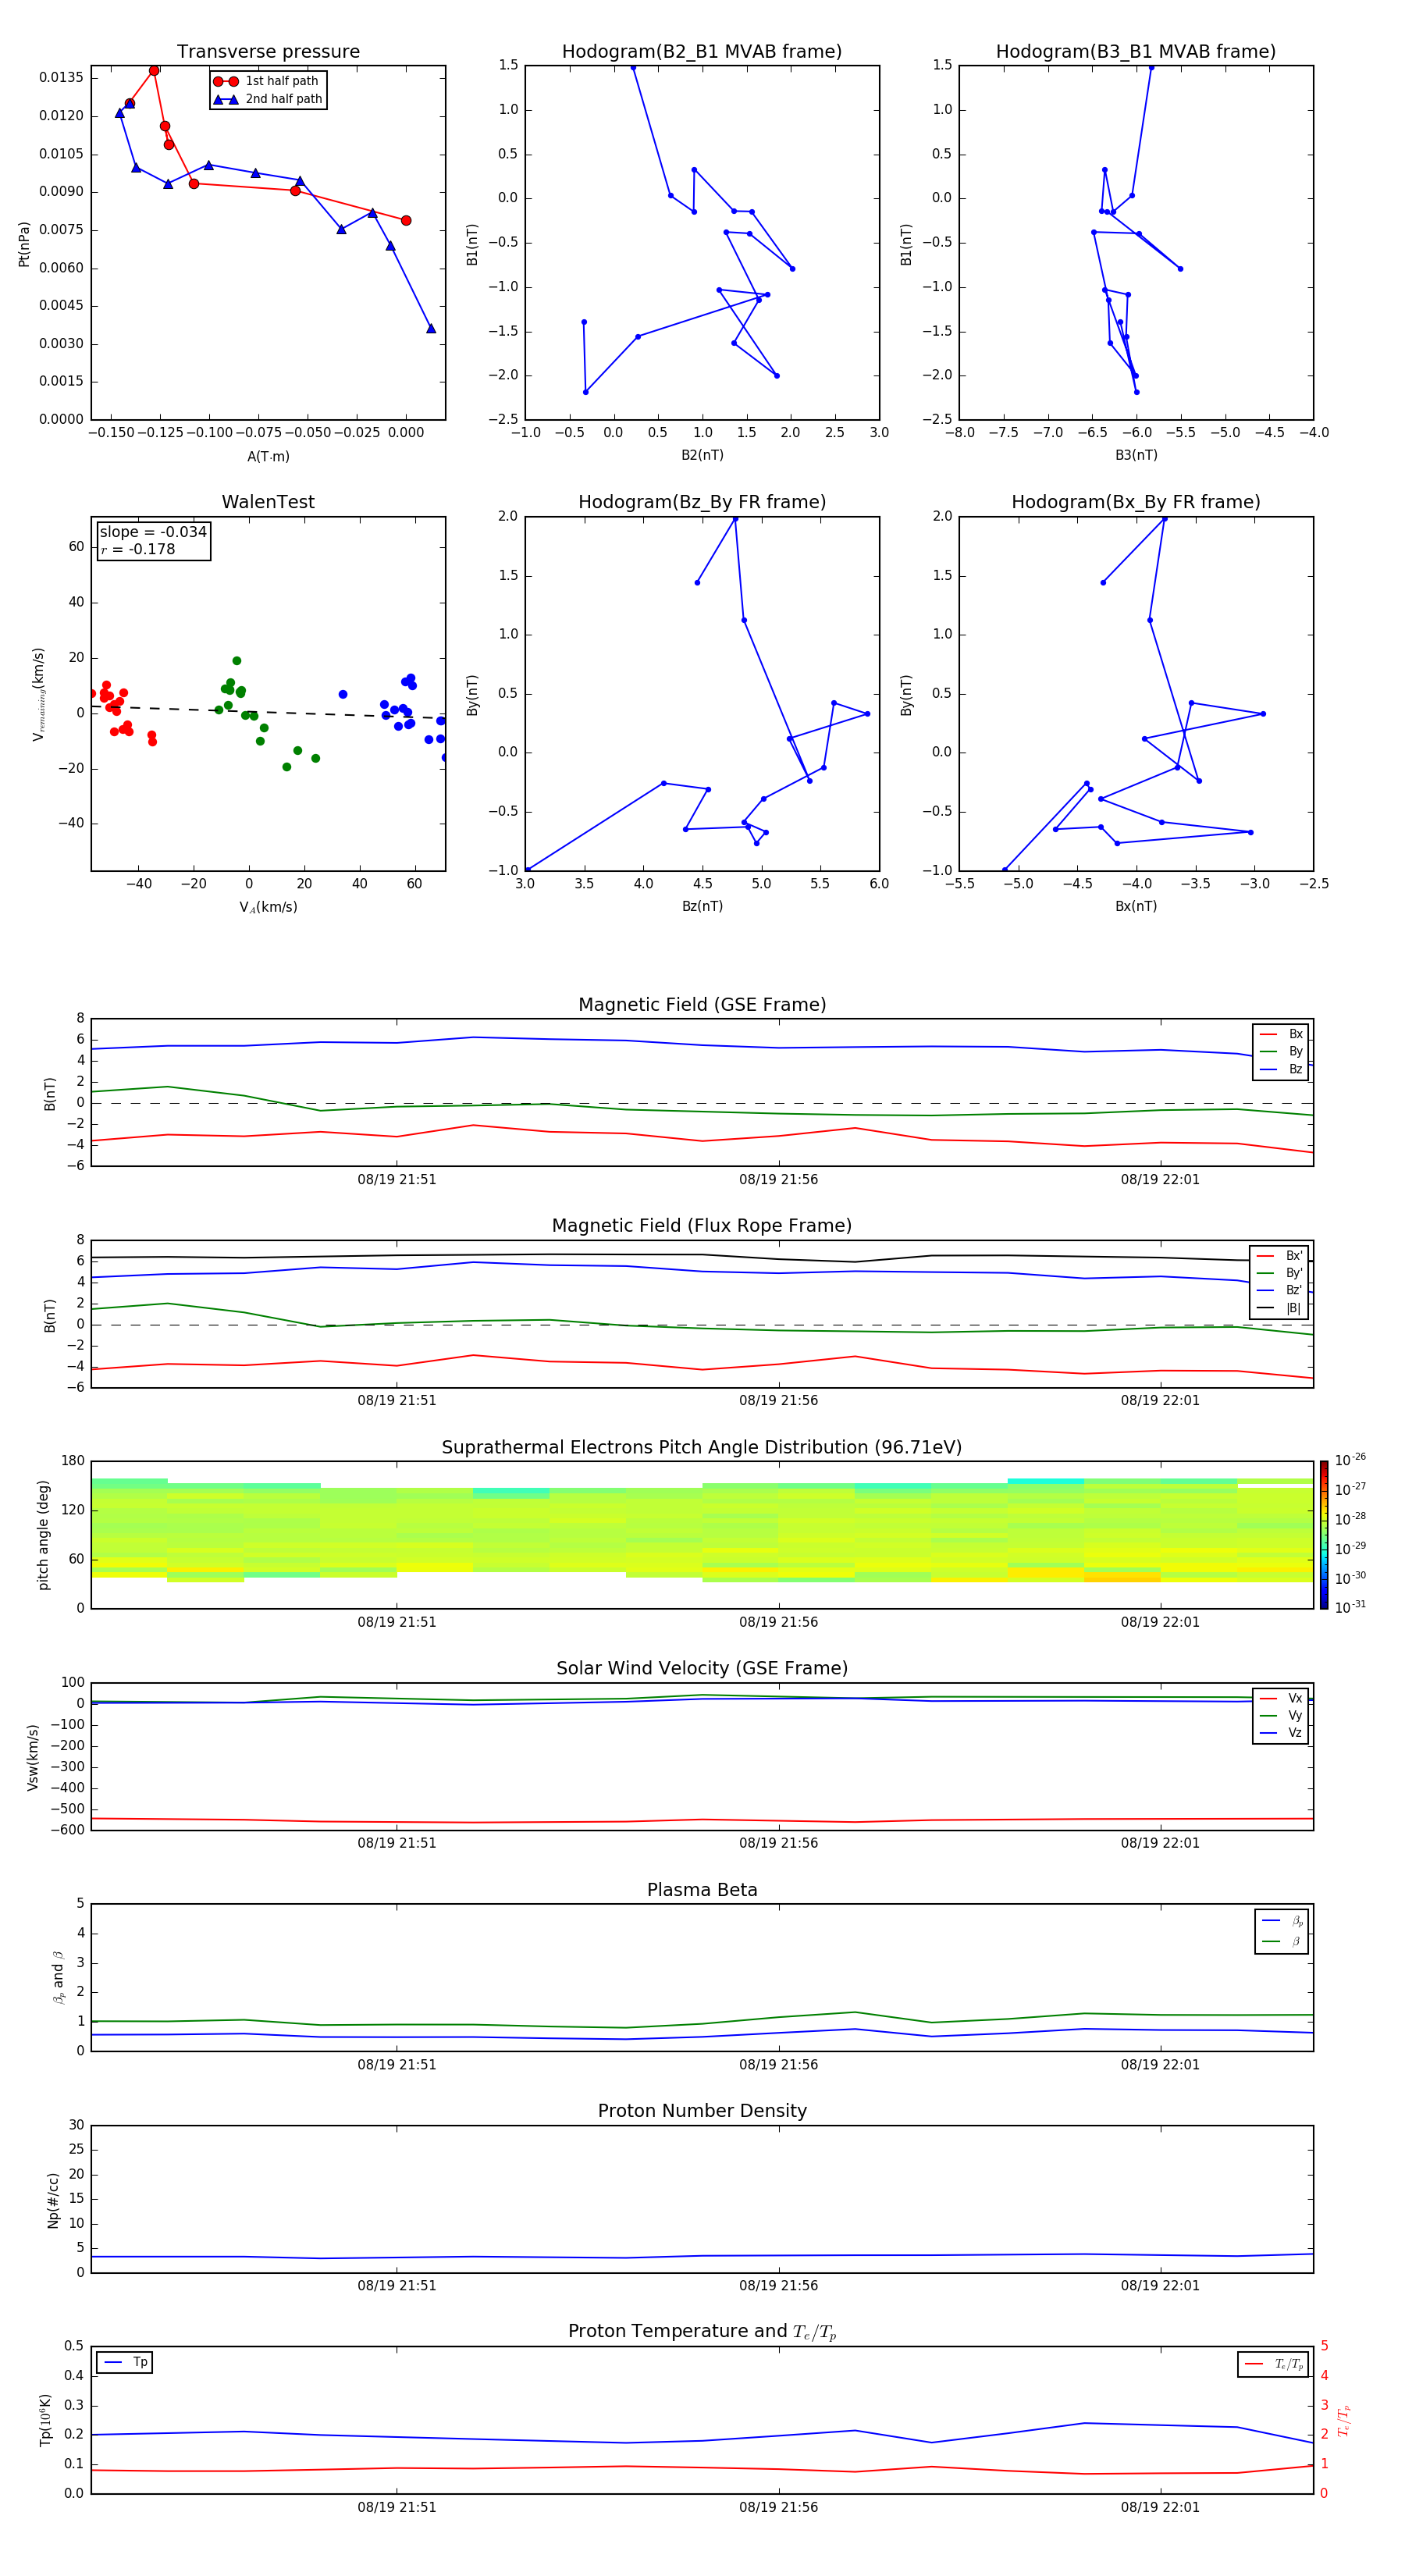Click the 'B2(nT)' x-axis label

tap(702, 455)
